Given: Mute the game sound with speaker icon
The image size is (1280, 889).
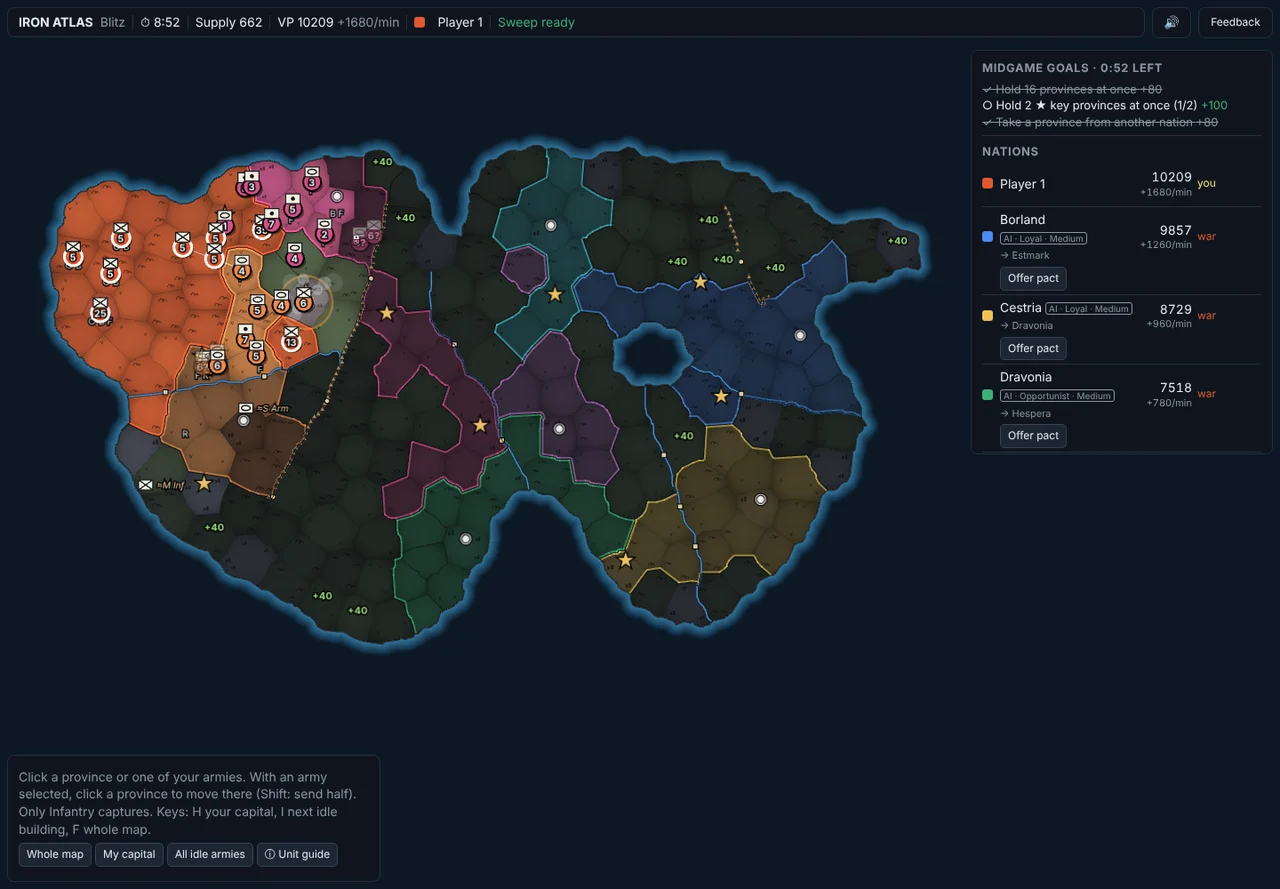Looking at the screenshot, I should (x=1171, y=22).
